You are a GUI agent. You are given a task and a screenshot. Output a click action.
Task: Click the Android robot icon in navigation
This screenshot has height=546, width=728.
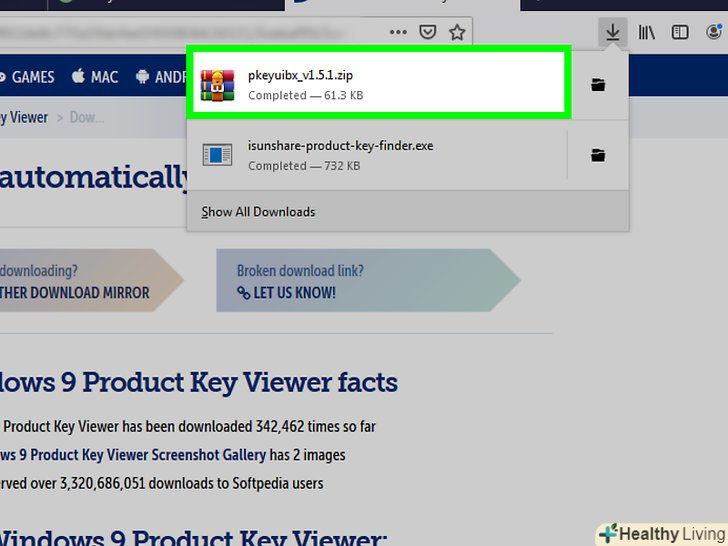pyautogui.click(x=143, y=77)
